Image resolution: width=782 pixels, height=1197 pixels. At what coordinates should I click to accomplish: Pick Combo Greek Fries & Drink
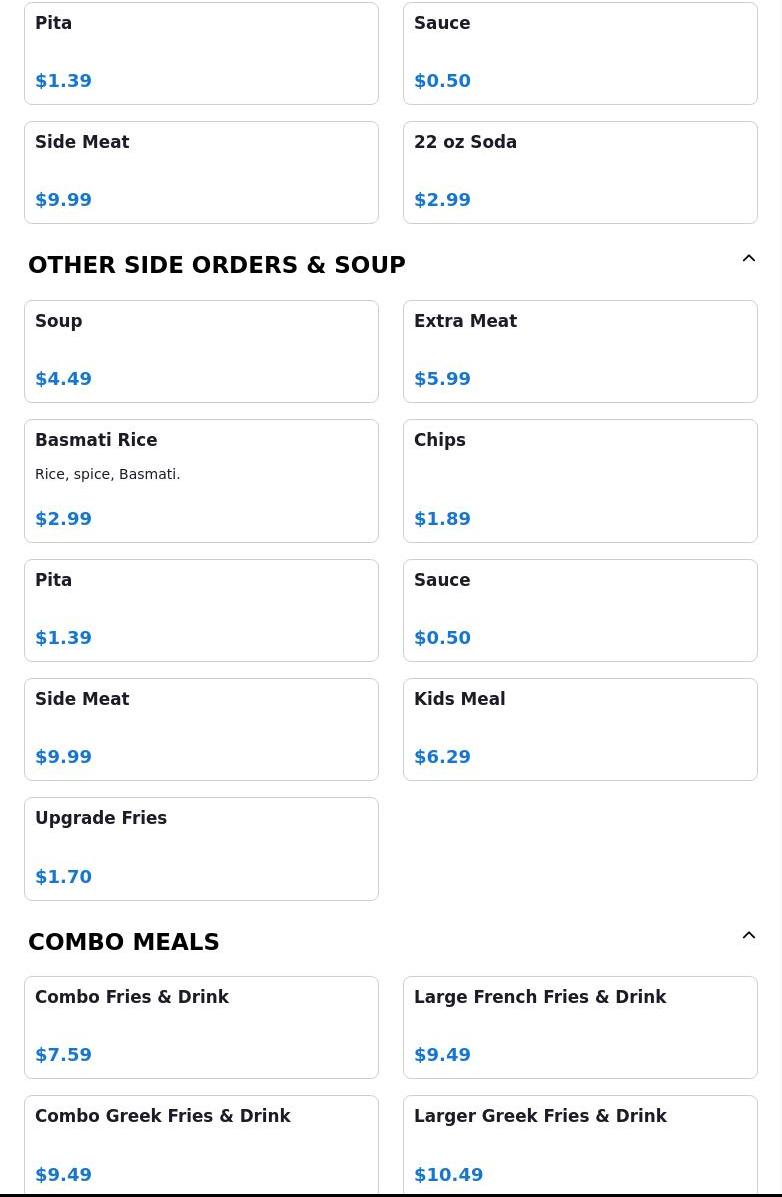(x=202, y=1145)
